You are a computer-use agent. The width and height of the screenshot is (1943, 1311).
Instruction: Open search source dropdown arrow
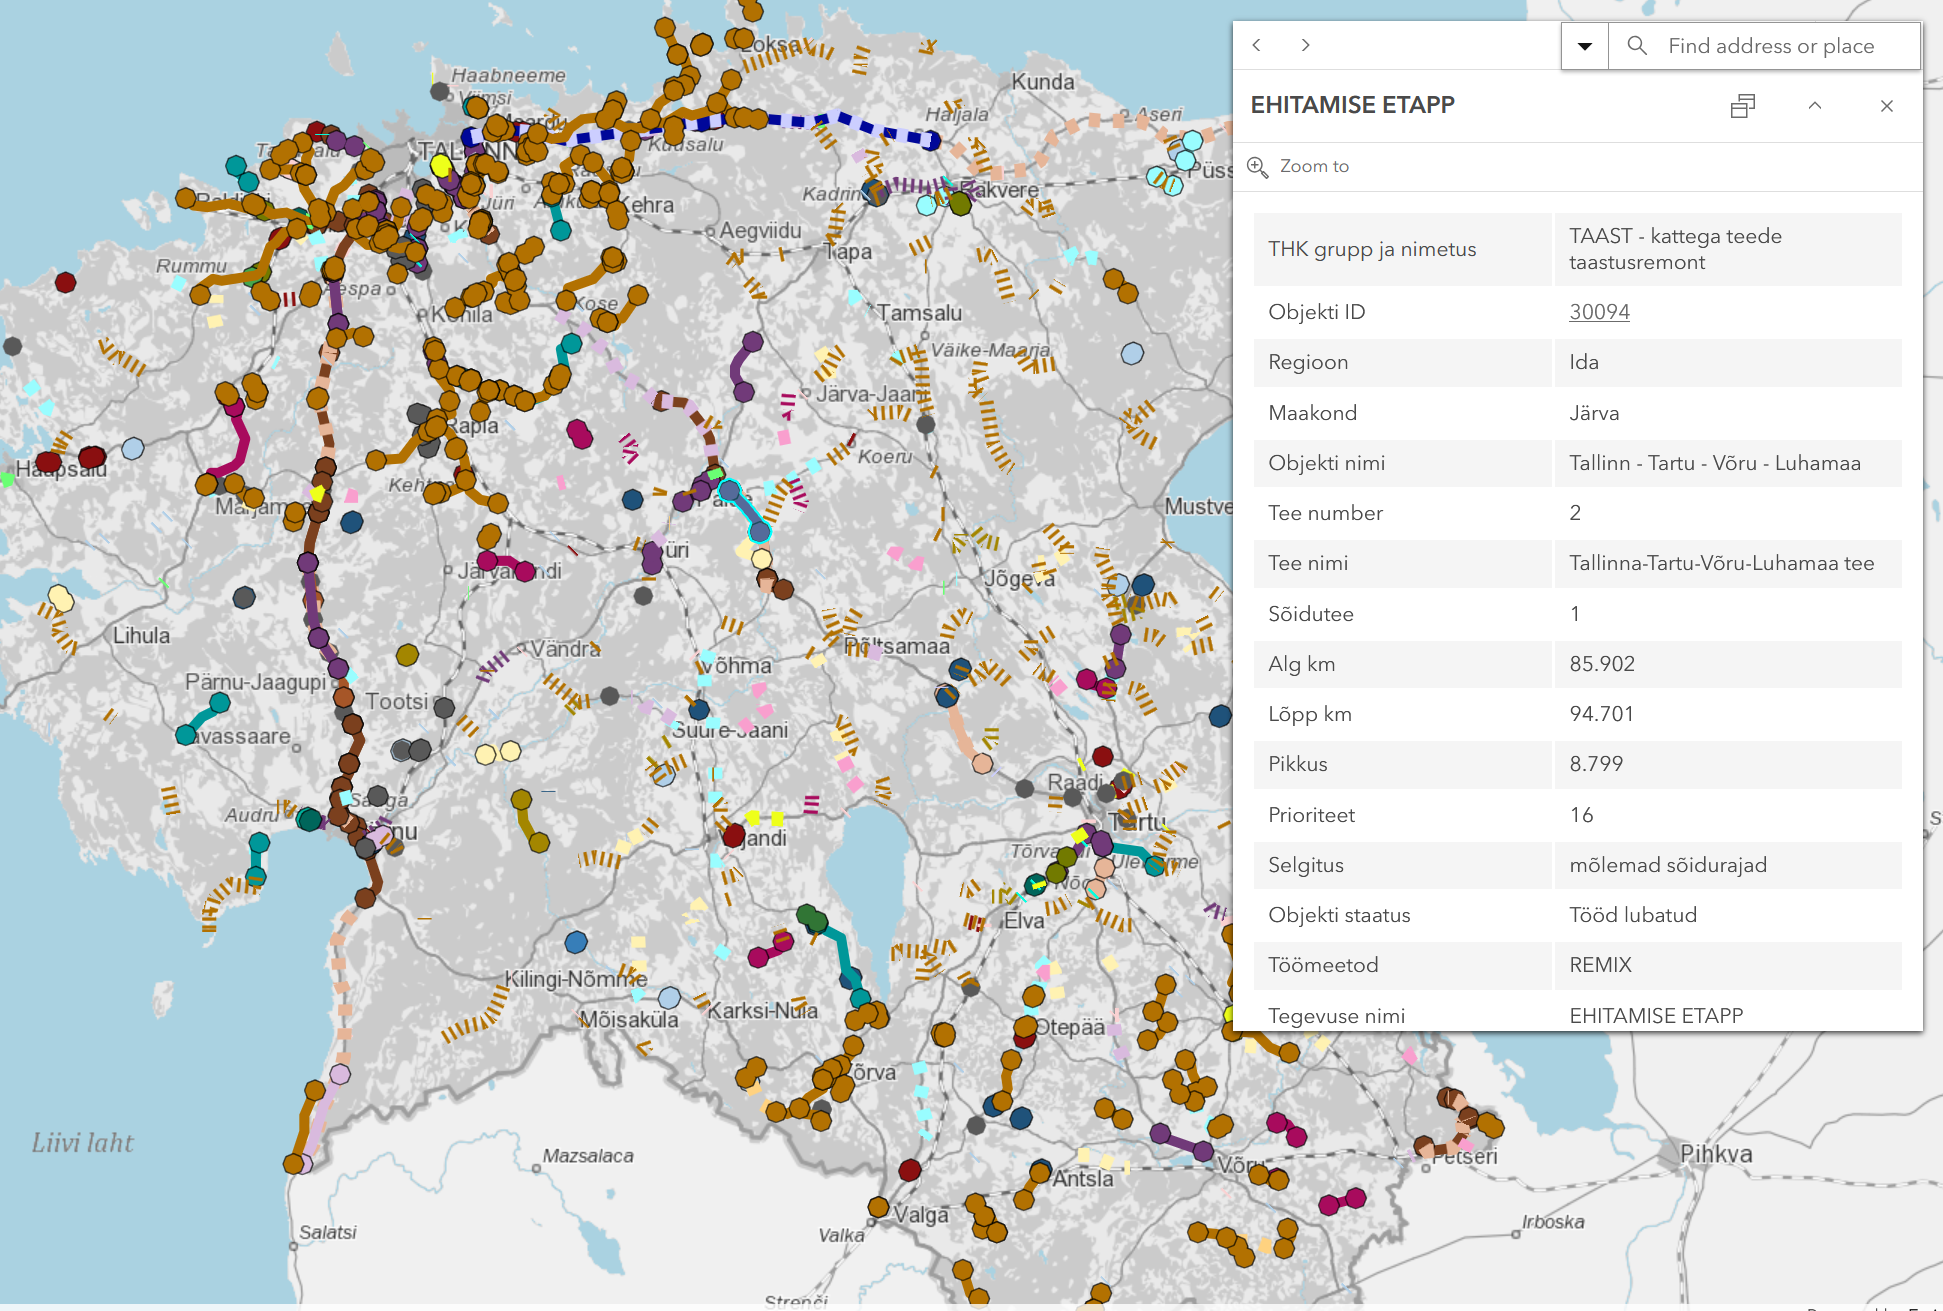pyautogui.click(x=1584, y=46)
